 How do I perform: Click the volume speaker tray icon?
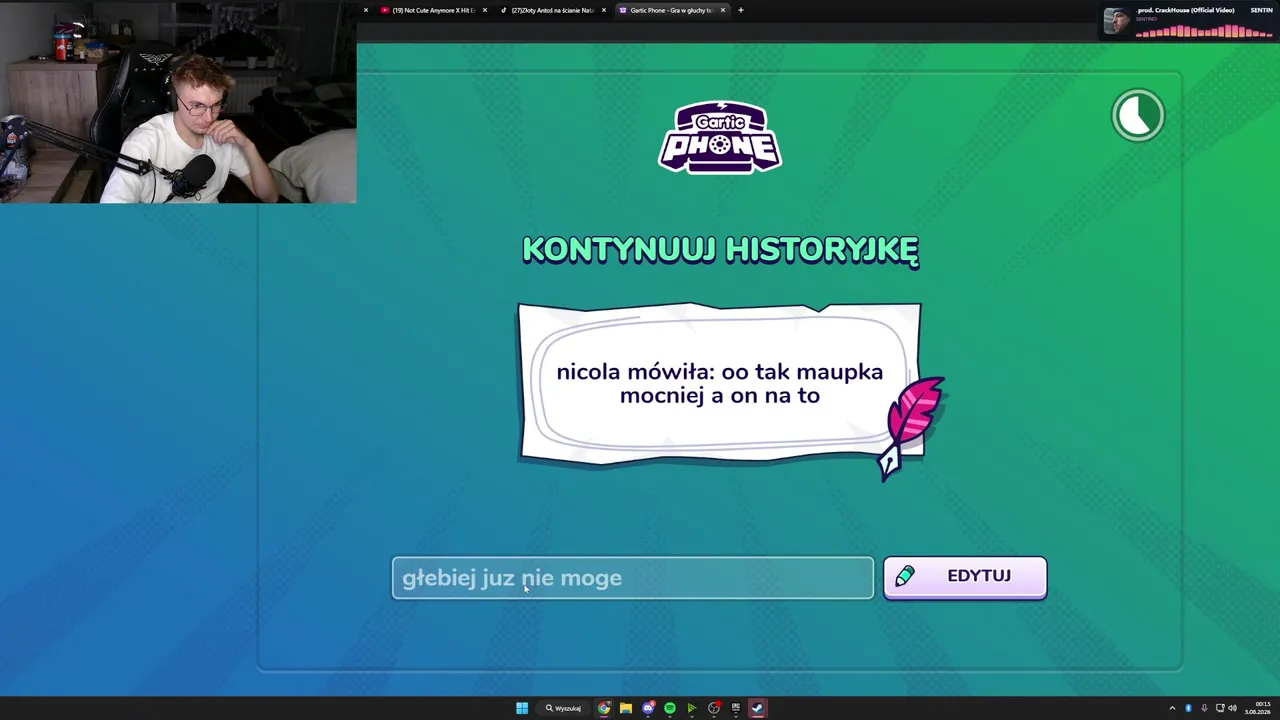(1233, 708)
